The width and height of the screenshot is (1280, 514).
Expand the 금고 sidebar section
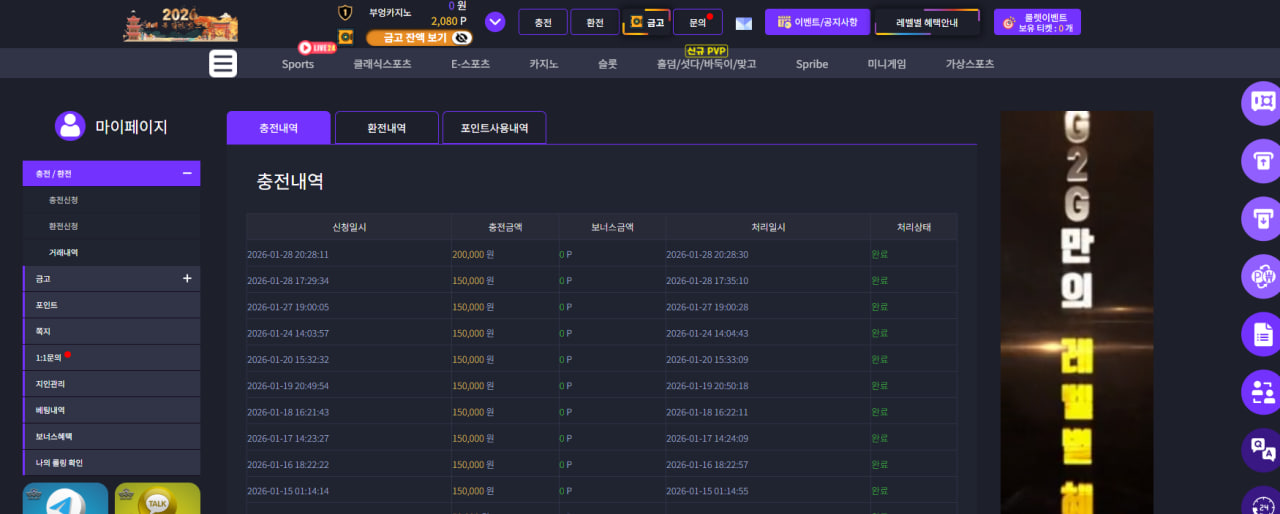tap(187, 278)
